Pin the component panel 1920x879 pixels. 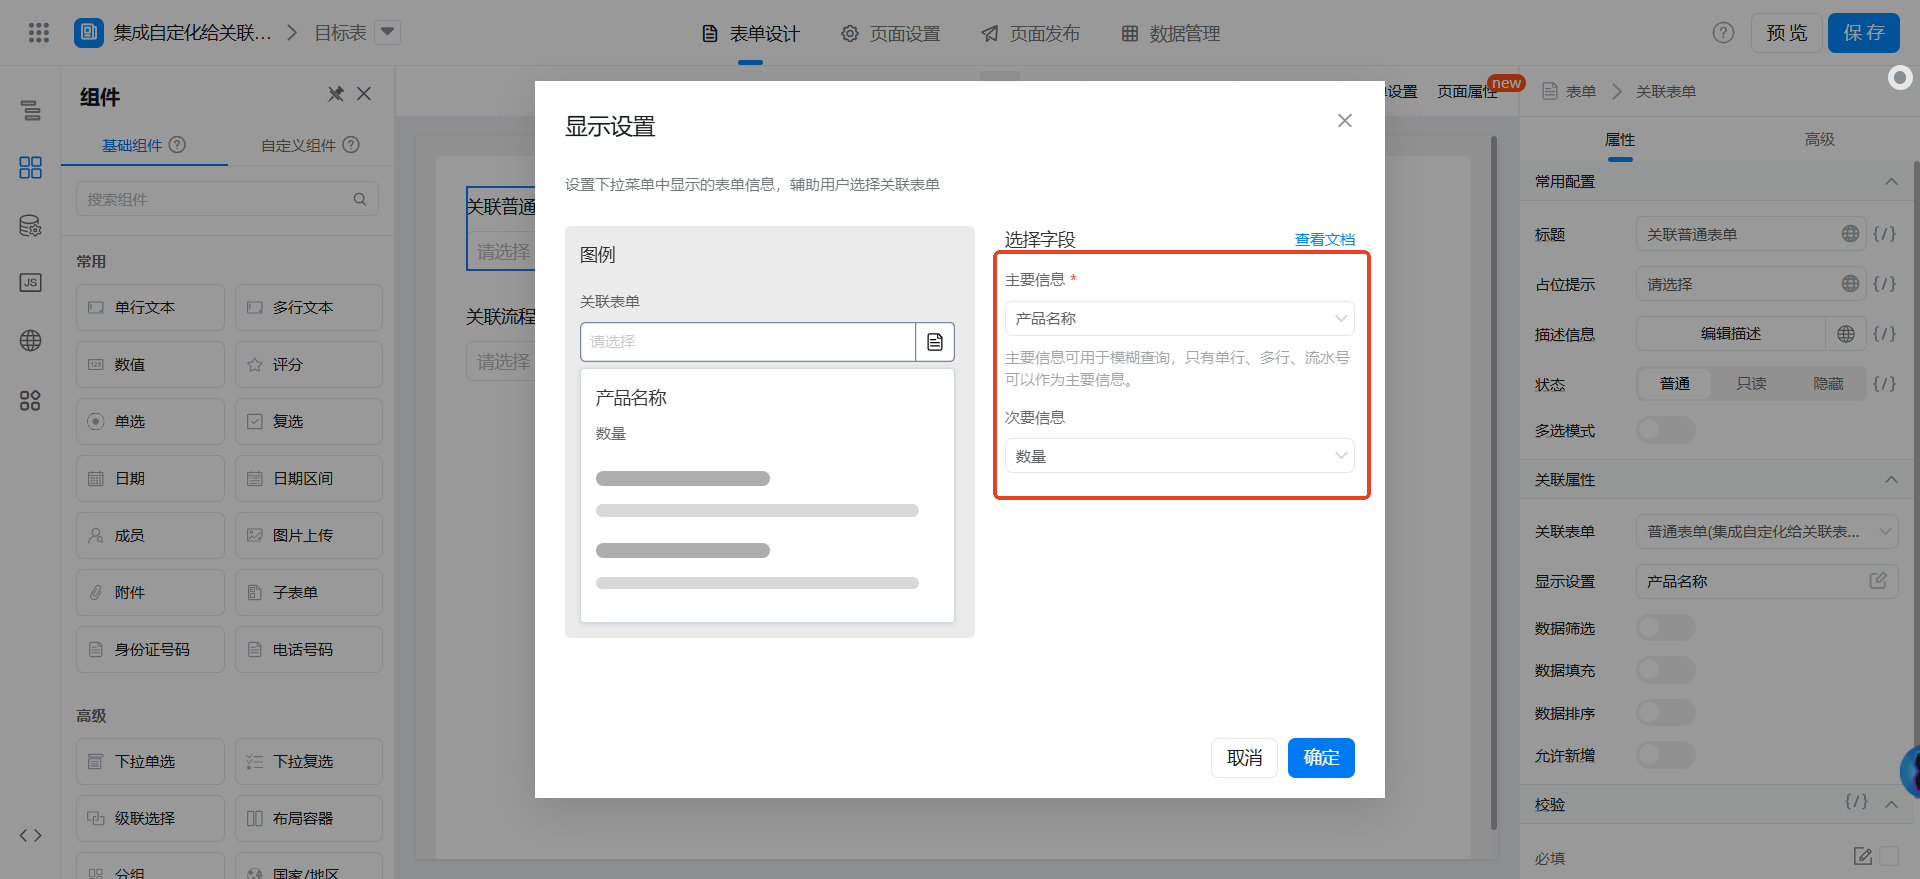pos(336,94)
